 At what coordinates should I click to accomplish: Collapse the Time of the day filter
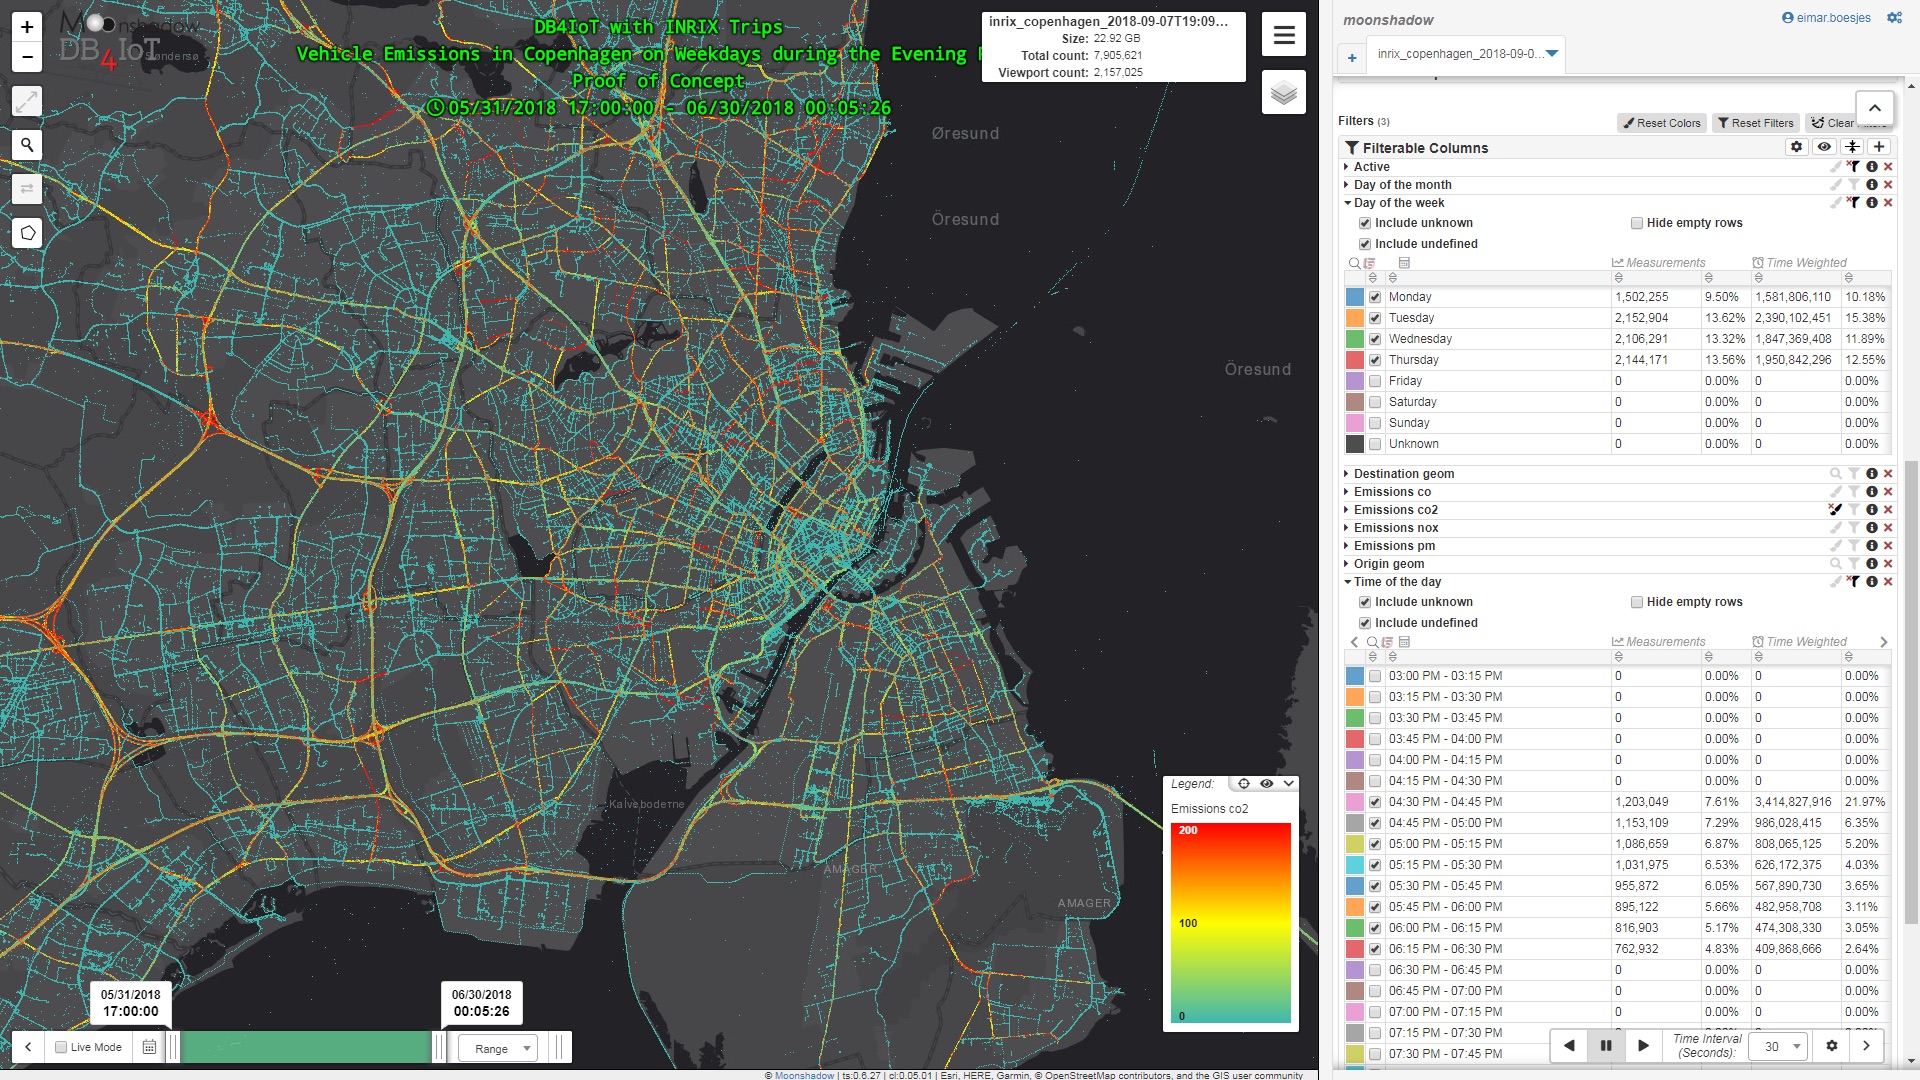point(1347,582)
